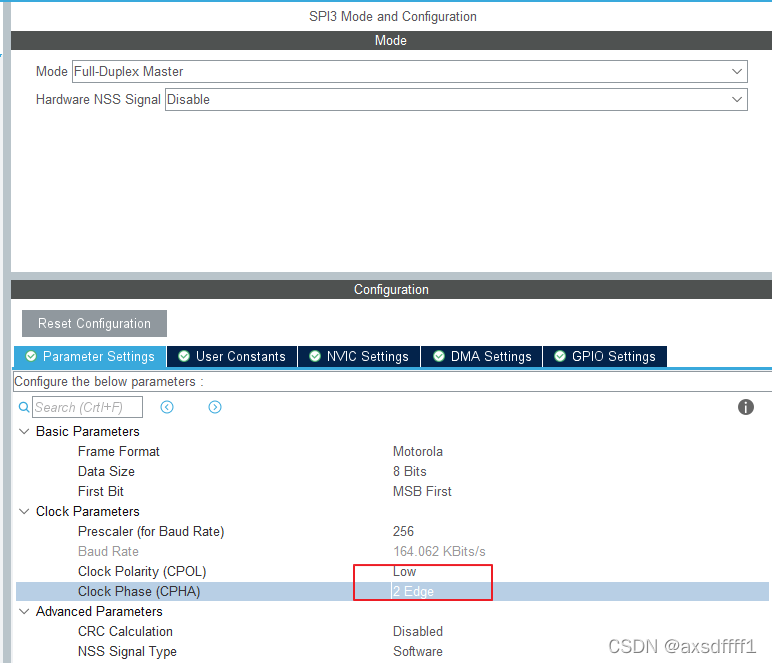
Task: Go to previous search result arrow
Action: point(167,407)
